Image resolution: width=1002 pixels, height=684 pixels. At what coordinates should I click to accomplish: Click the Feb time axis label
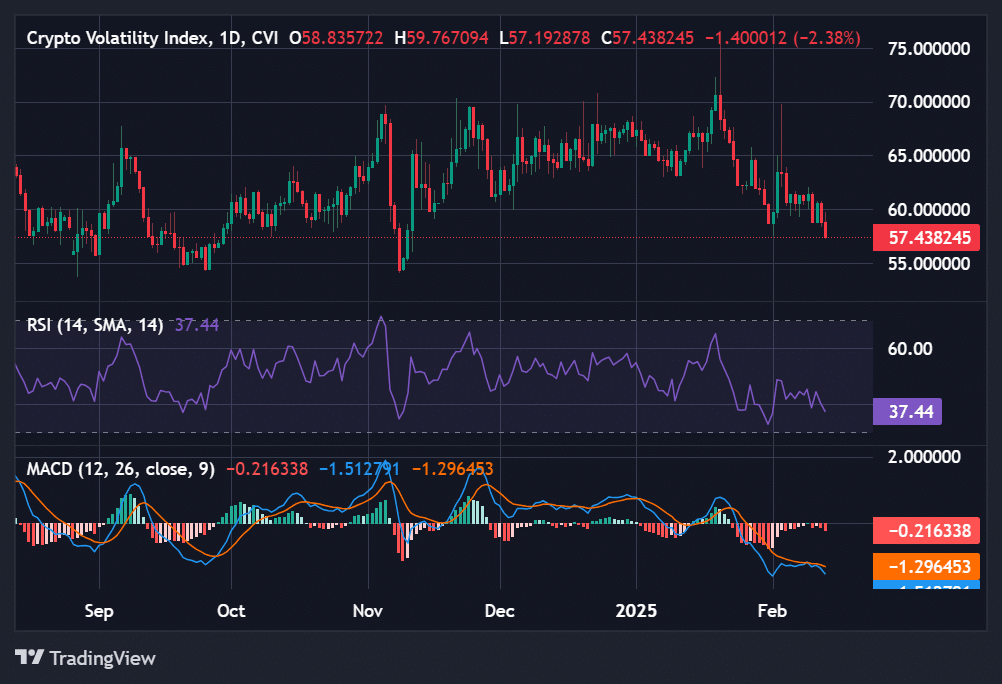[x=771, y=610]
